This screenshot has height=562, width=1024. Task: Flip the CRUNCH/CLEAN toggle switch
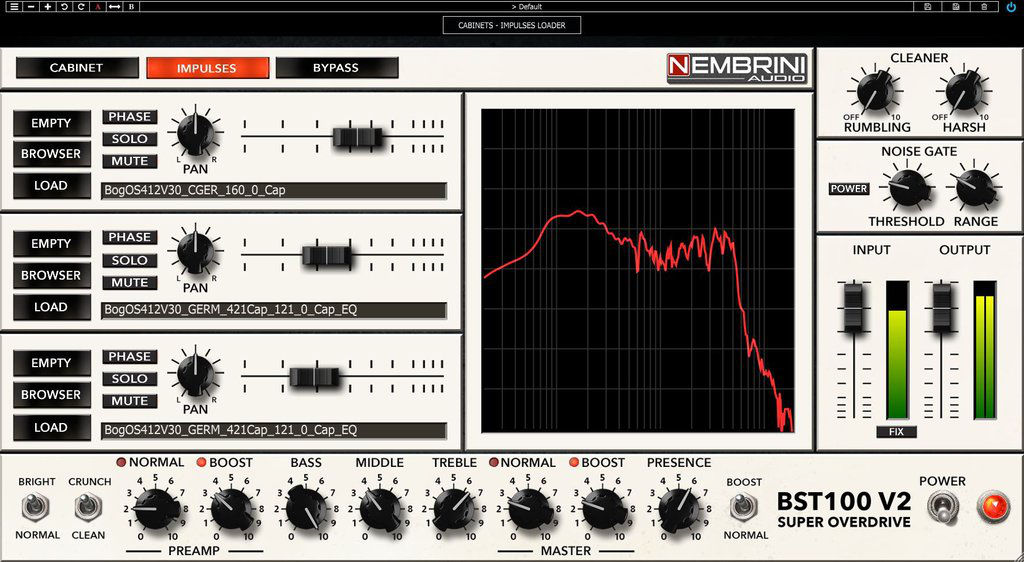(88, 508)
